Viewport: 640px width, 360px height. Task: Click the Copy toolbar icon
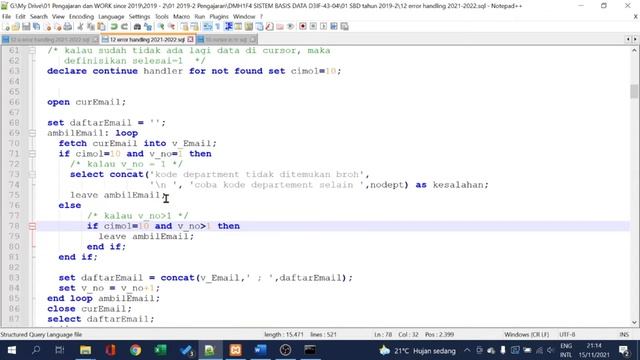tap(91, 27)
